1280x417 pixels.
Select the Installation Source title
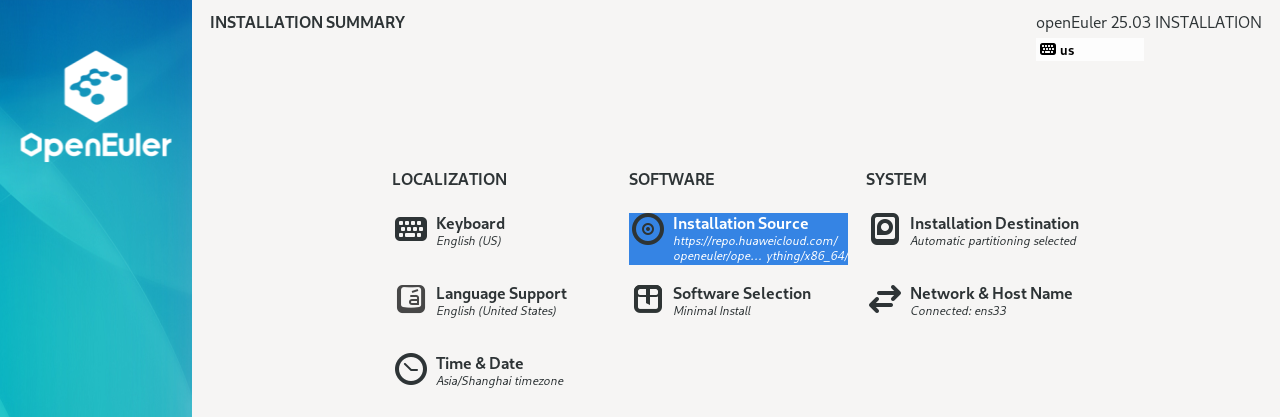coord(740,223)
